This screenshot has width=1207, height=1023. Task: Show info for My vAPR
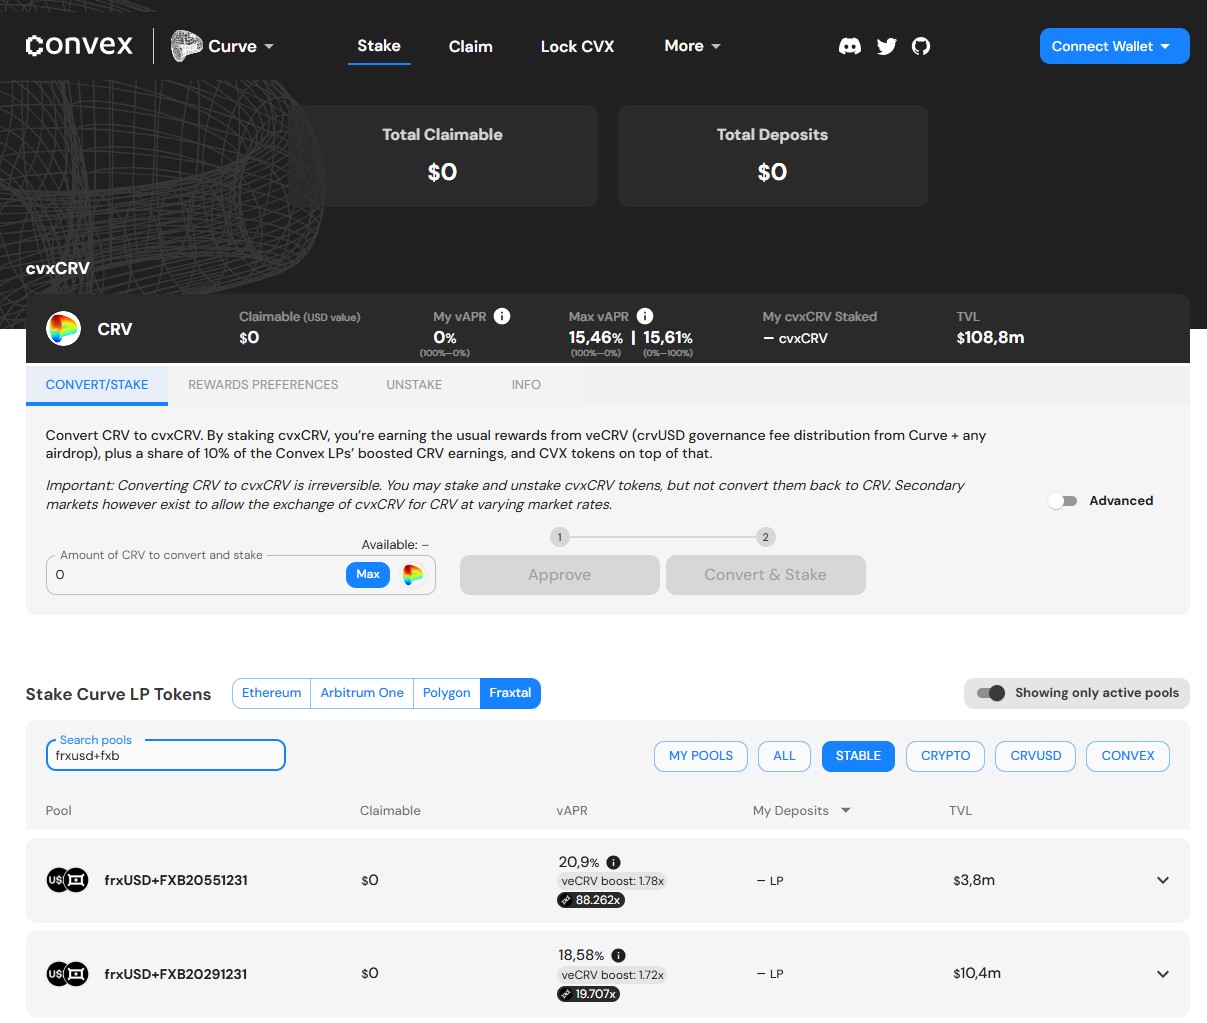pyautogui.click(x=502, y=316)
